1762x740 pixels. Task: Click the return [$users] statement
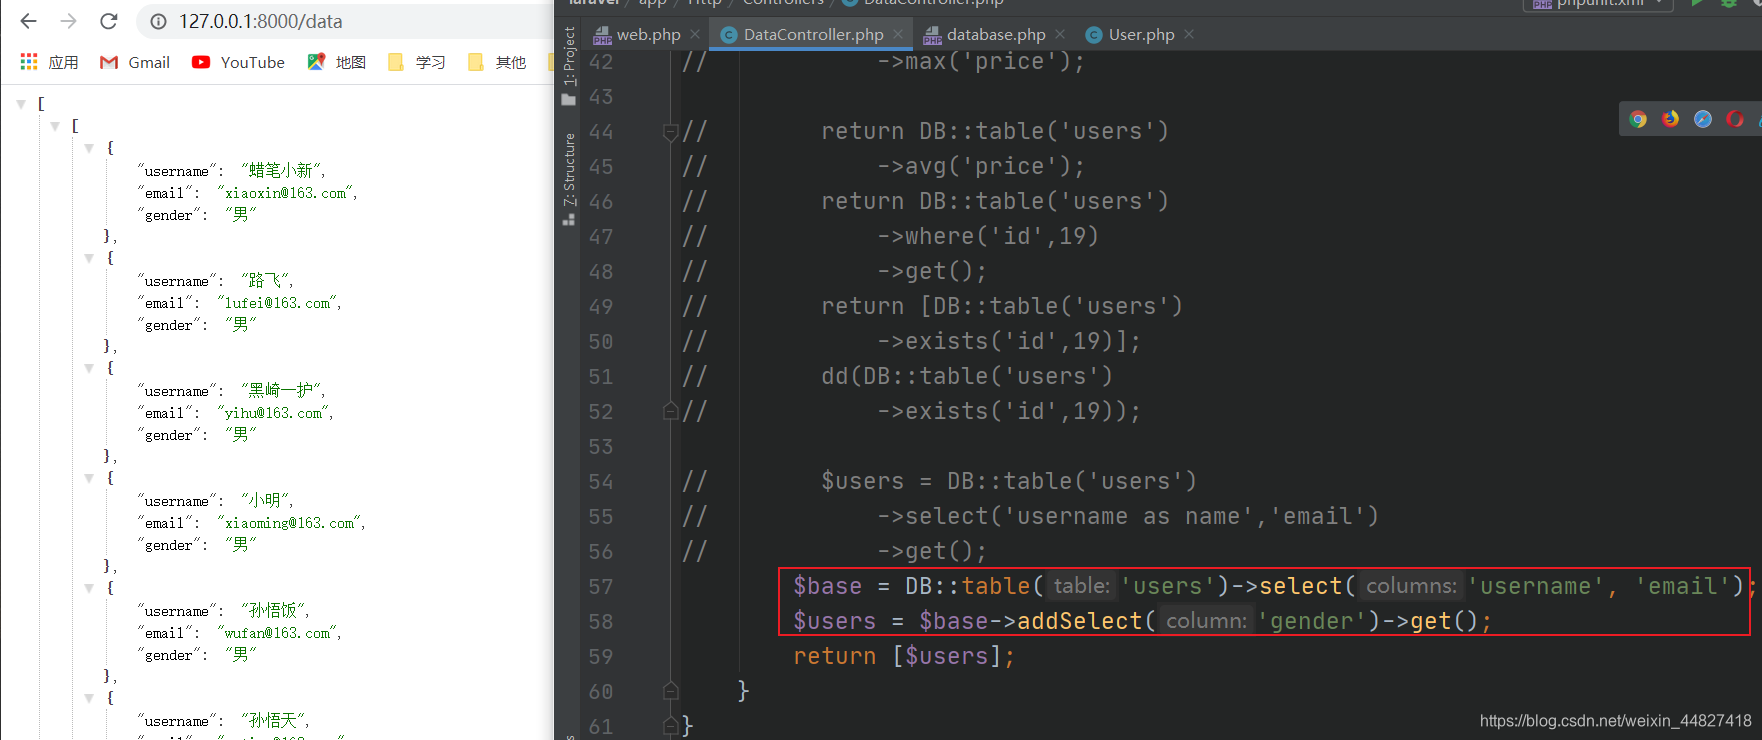coord(904,657)
